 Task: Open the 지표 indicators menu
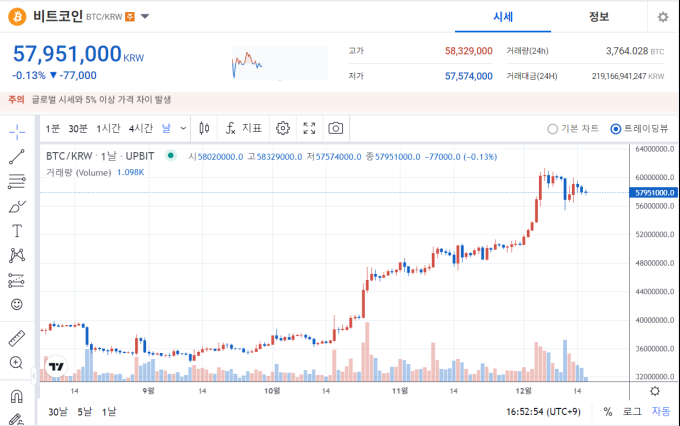tap(244, 128)
